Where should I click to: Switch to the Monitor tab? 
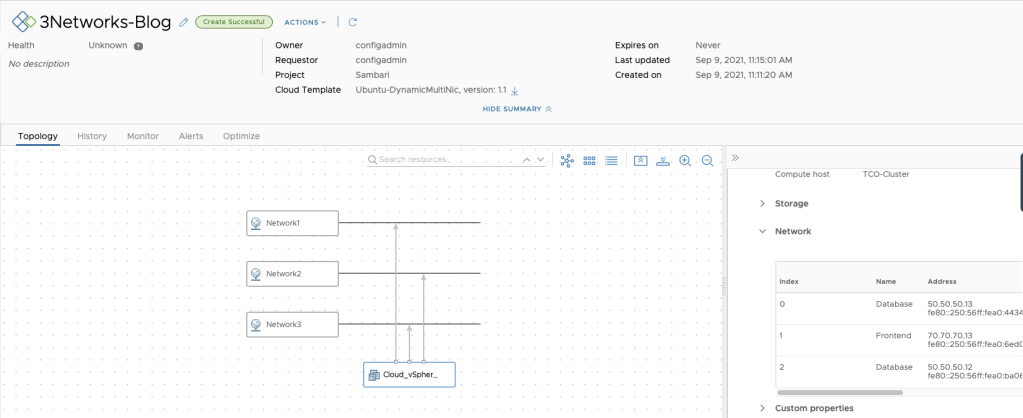click(x=142, y=136)
